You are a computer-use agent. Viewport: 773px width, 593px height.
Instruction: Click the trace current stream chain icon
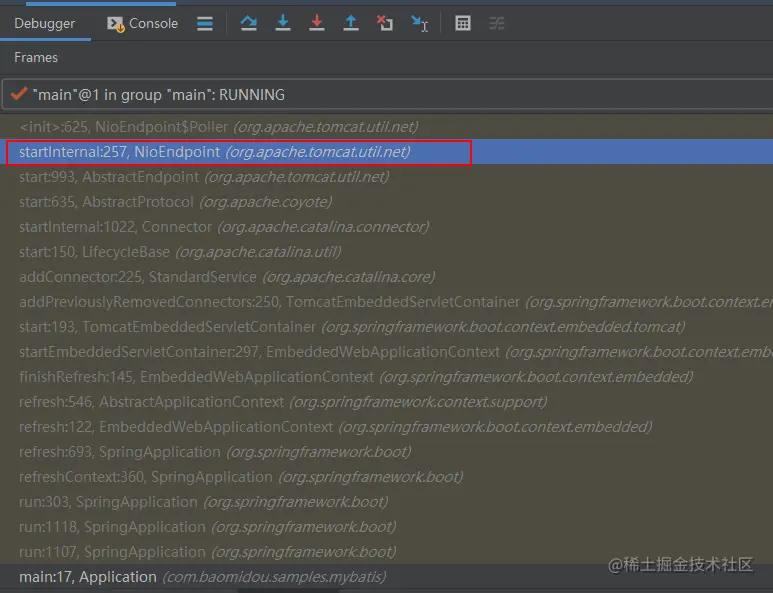(496, 23)
